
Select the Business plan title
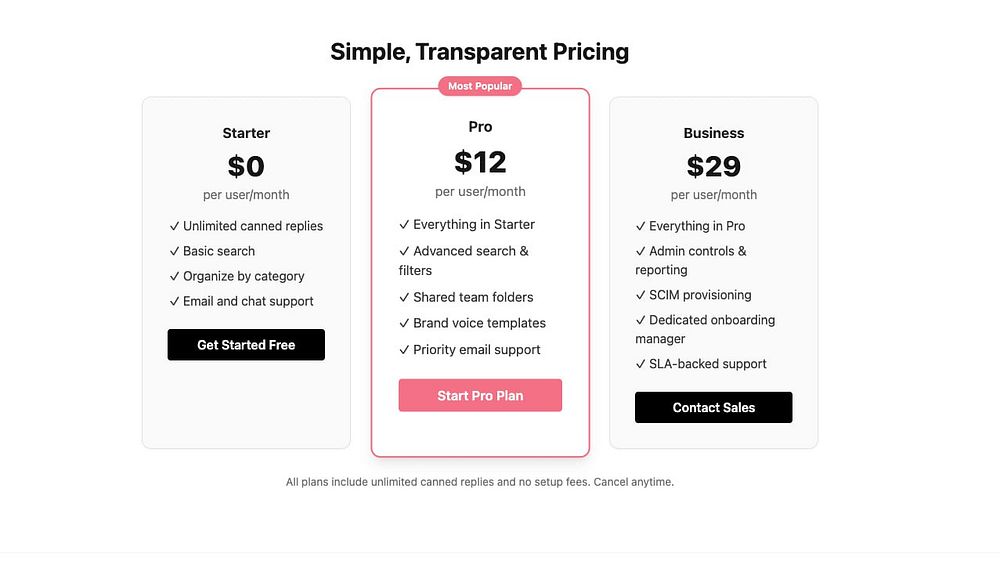pyautogui.click(x=714, y=133)
